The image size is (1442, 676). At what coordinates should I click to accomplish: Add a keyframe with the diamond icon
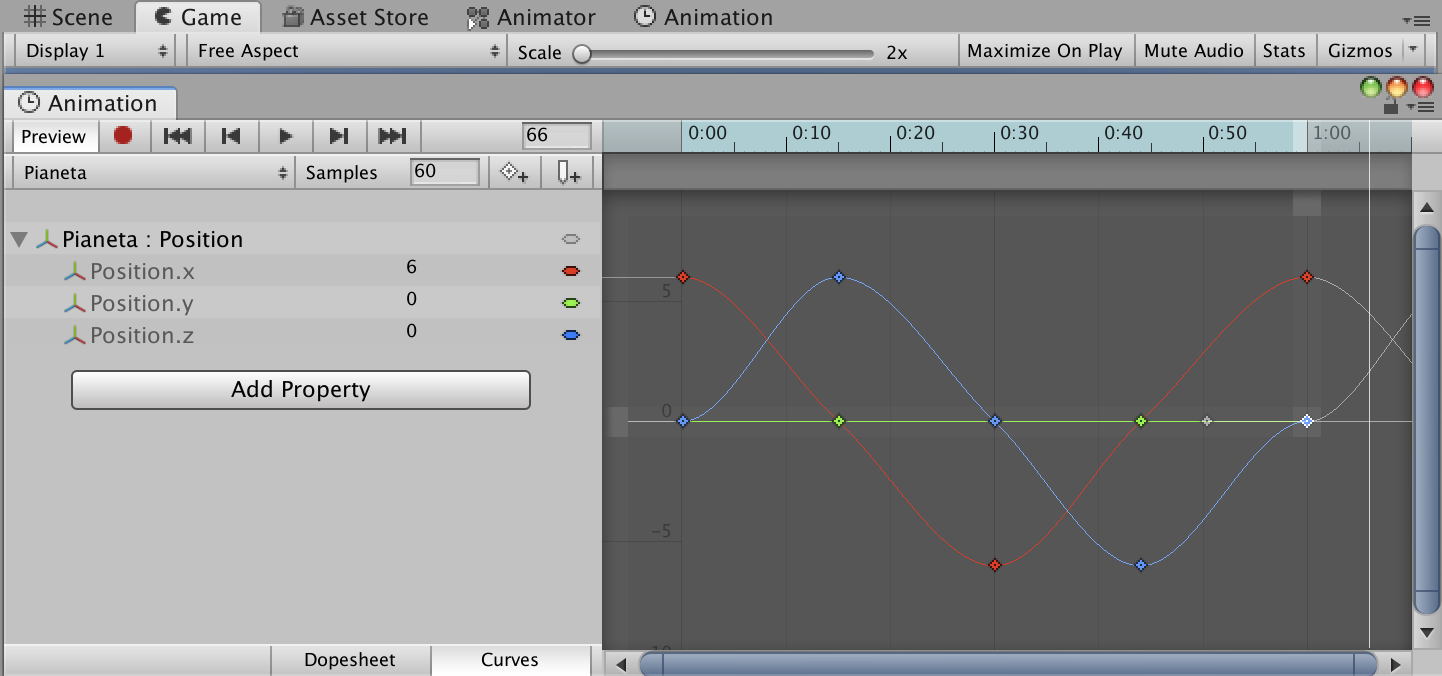coord(514,173)
